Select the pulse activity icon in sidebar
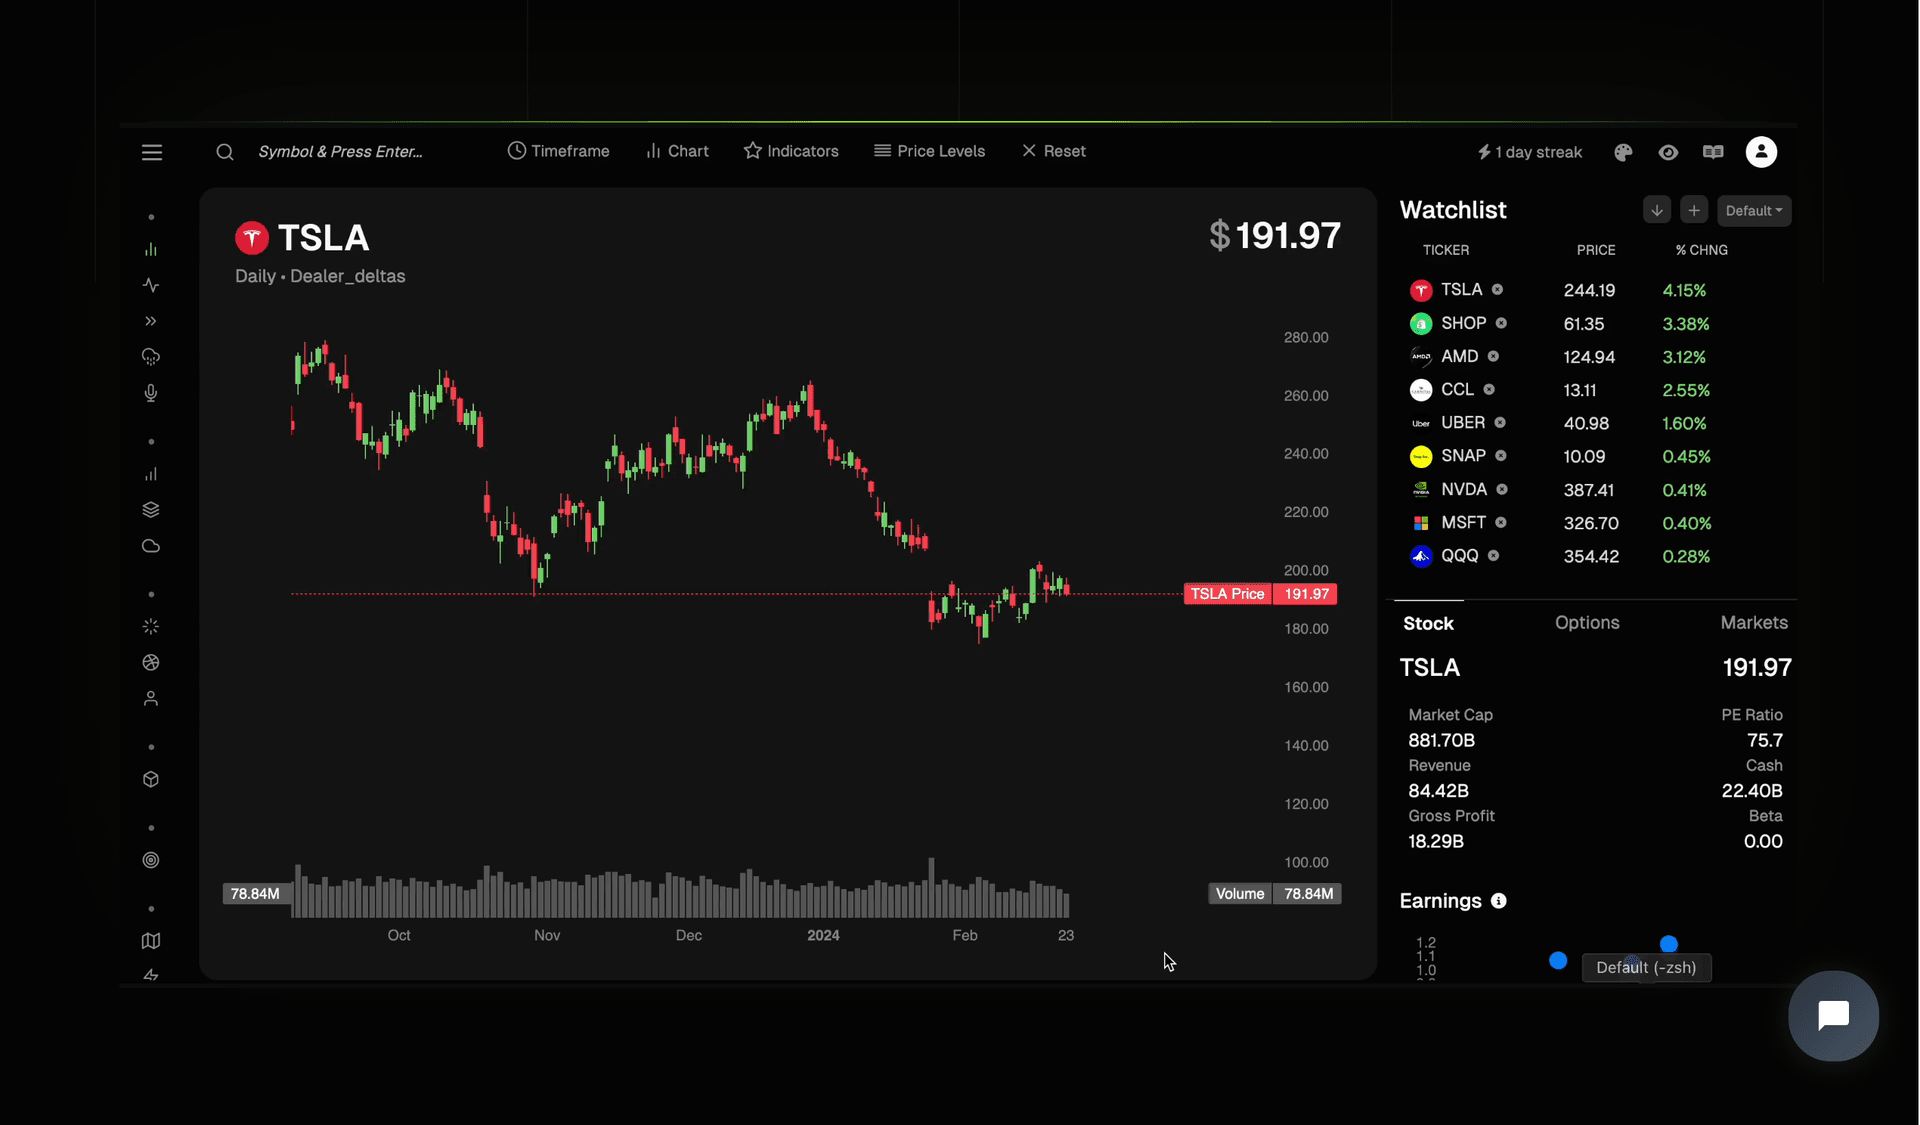The height and width of the screenshot is (1125, 1920). [x=151, y=285]
